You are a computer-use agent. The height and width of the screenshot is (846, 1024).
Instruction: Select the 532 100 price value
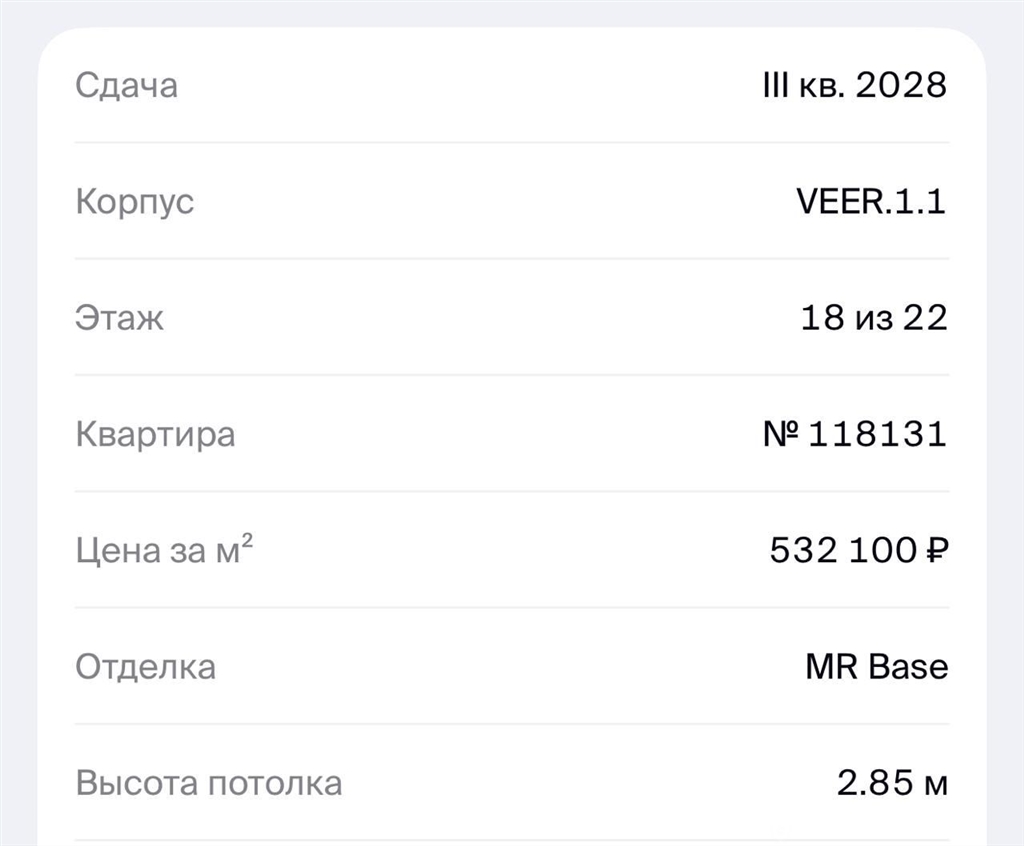(841, 550)
